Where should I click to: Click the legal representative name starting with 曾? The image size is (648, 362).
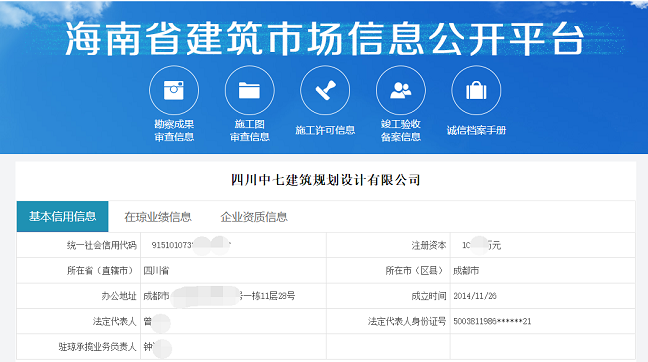click(156, 322)
